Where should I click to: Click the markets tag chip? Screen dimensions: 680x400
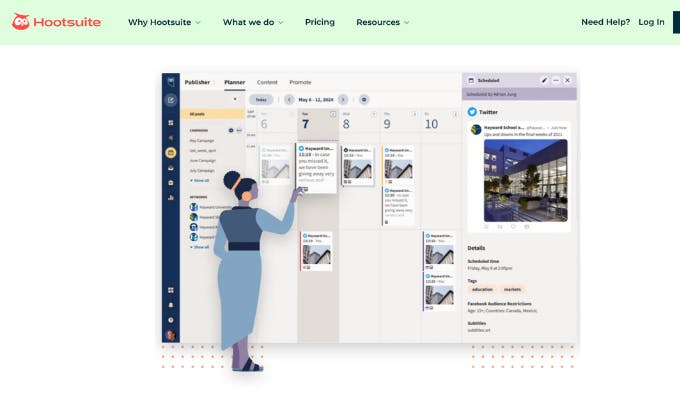tap(512, 289)
